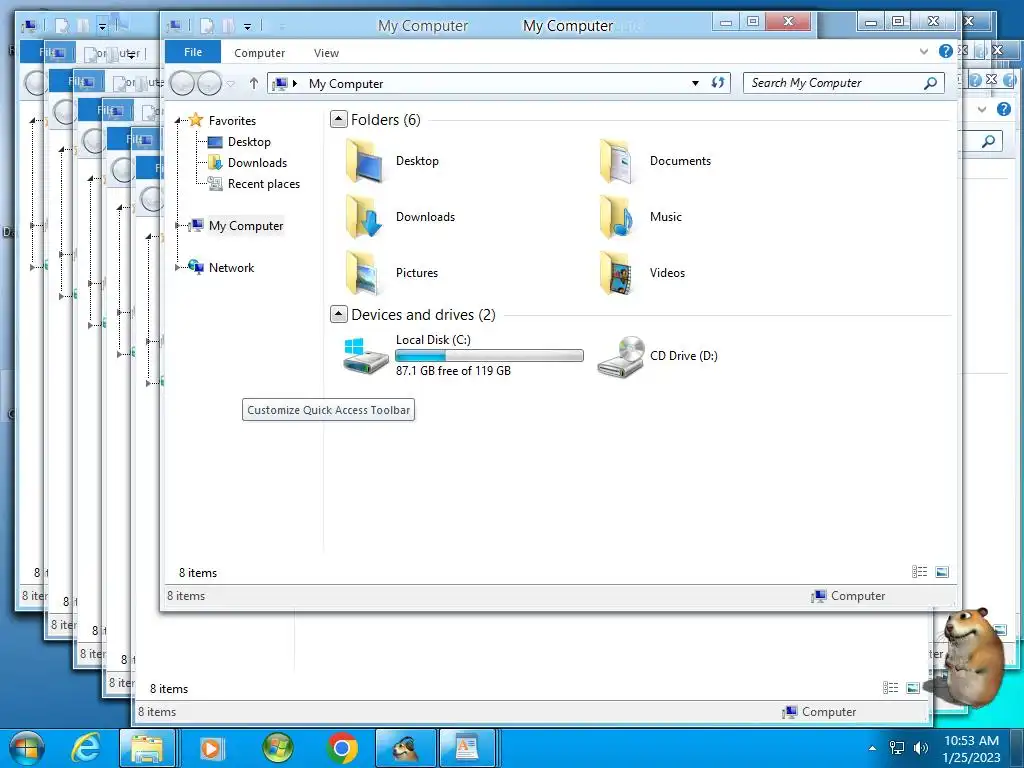Click the Back navigation button in the front window
Viewport: 1024px width, 768px height.
pyautogui.click(x=182, y=84)
